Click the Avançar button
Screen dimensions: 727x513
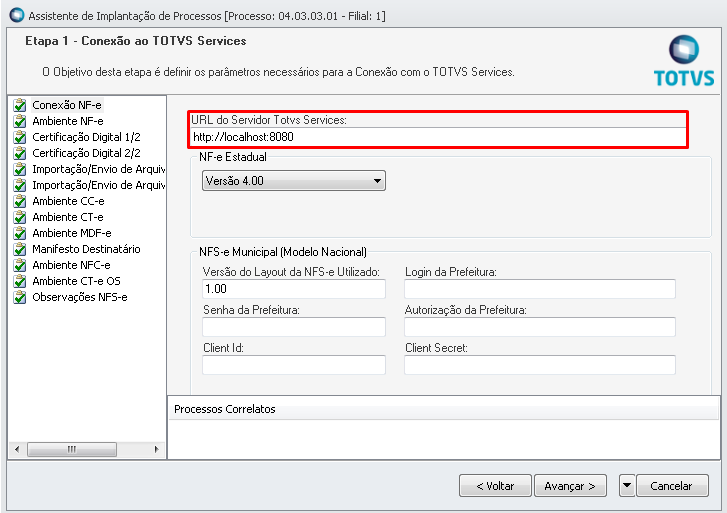click(x=570, y=486)
